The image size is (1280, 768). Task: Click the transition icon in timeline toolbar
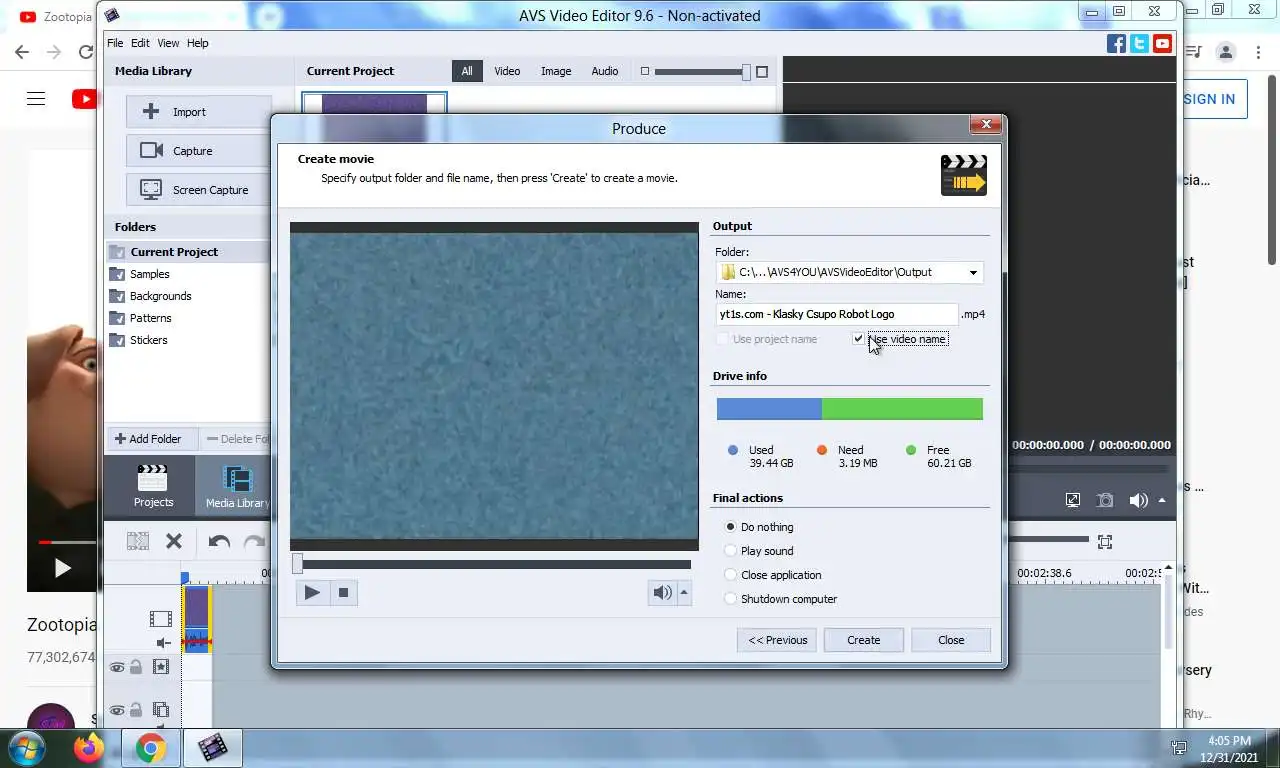coord(138,541)
